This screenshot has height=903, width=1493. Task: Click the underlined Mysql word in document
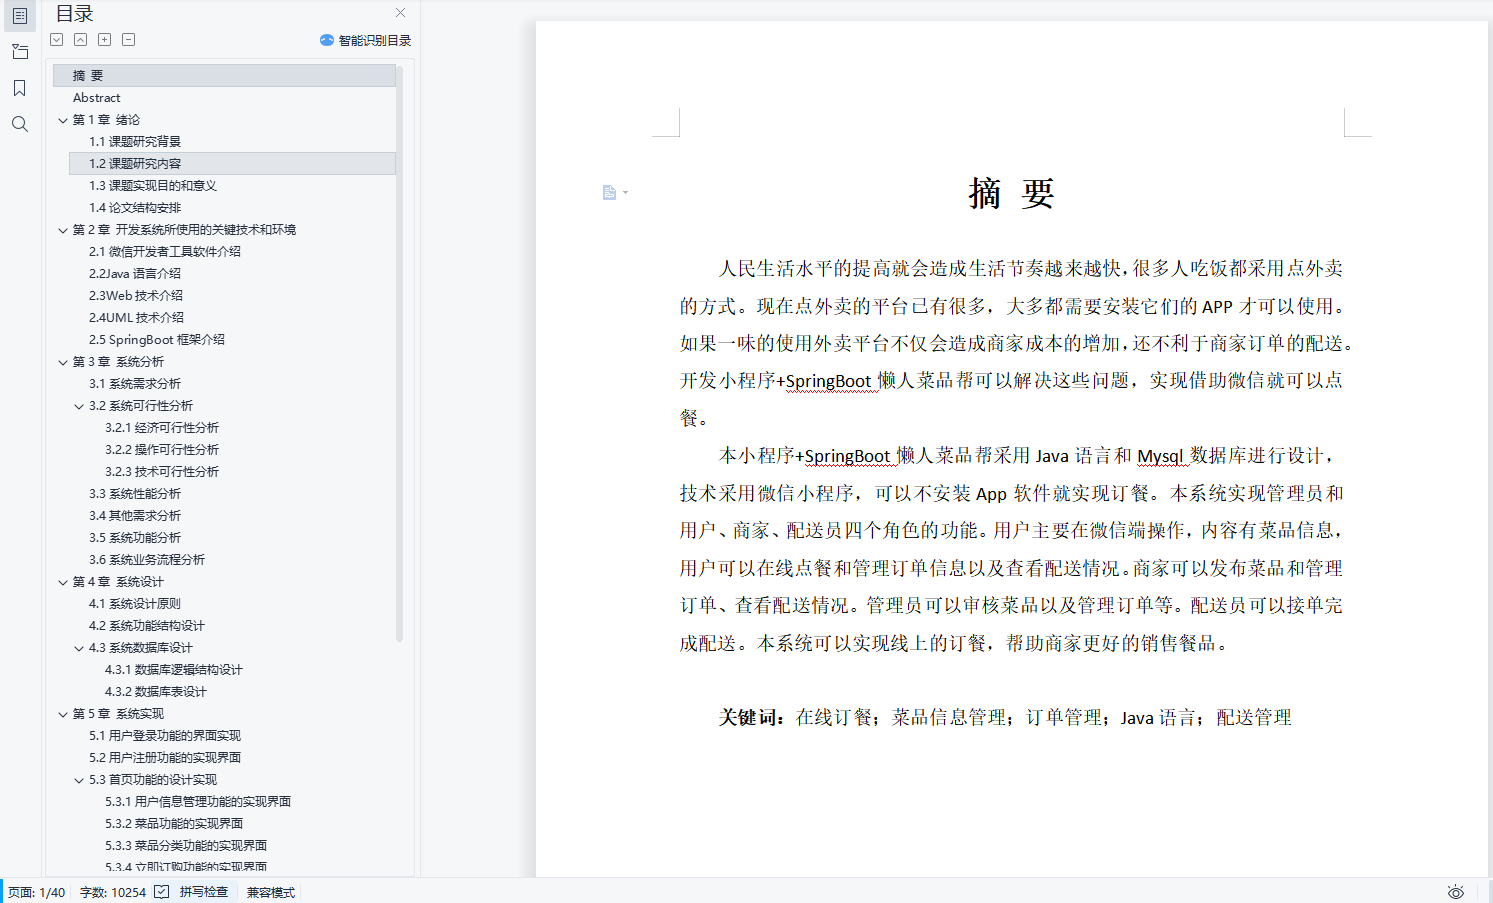pyautogui.click(x=1160, y=456)
